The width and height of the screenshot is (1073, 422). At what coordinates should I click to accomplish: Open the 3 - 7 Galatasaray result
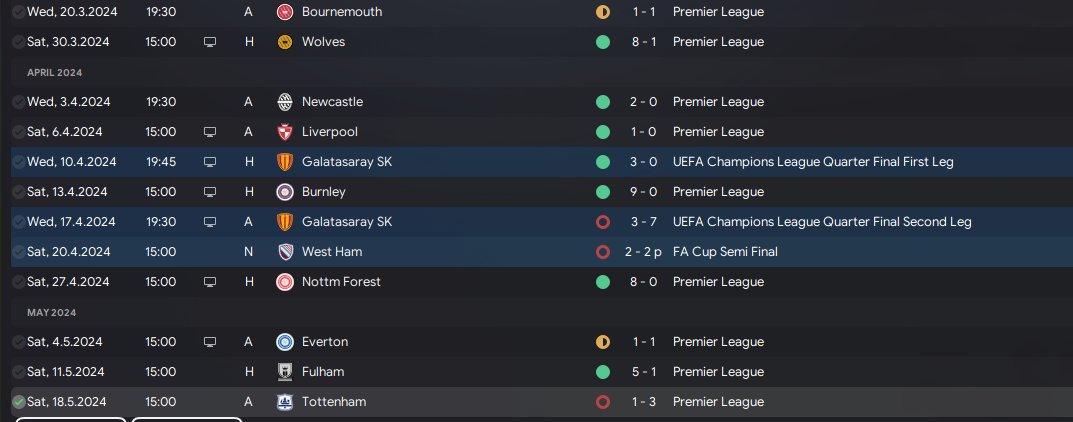(644, 222)
